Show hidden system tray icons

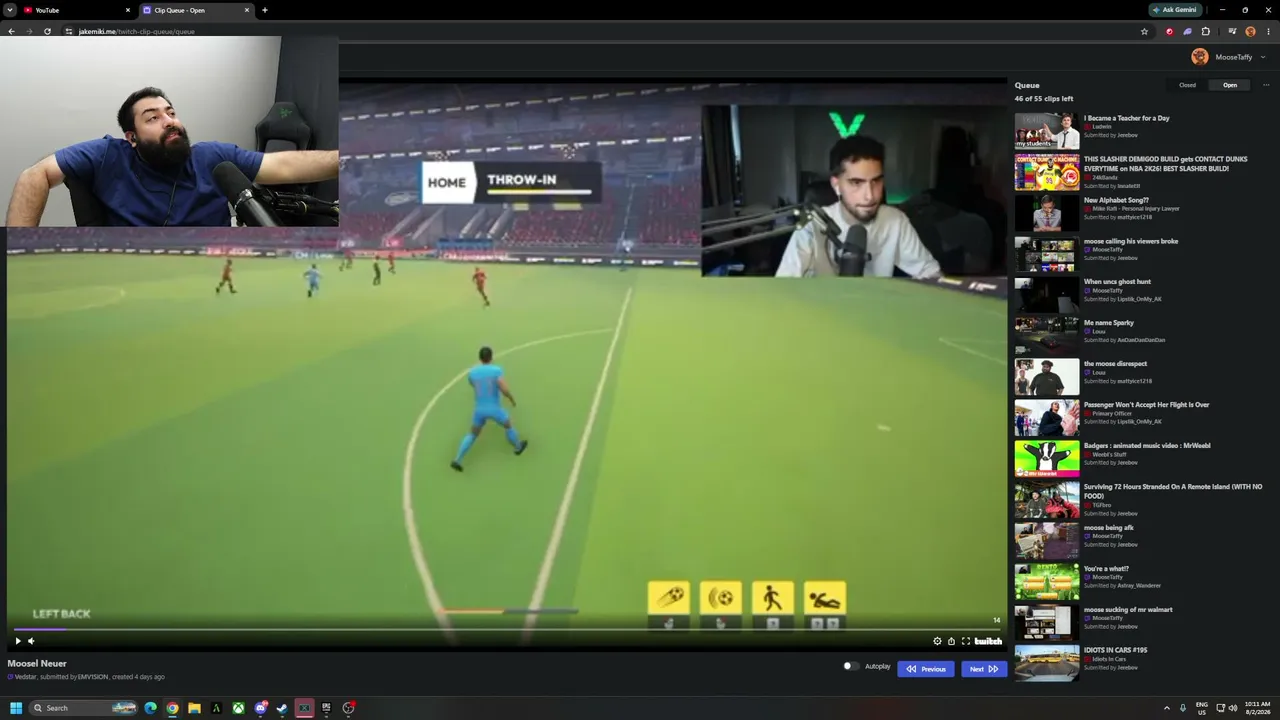click(1166, 708)
